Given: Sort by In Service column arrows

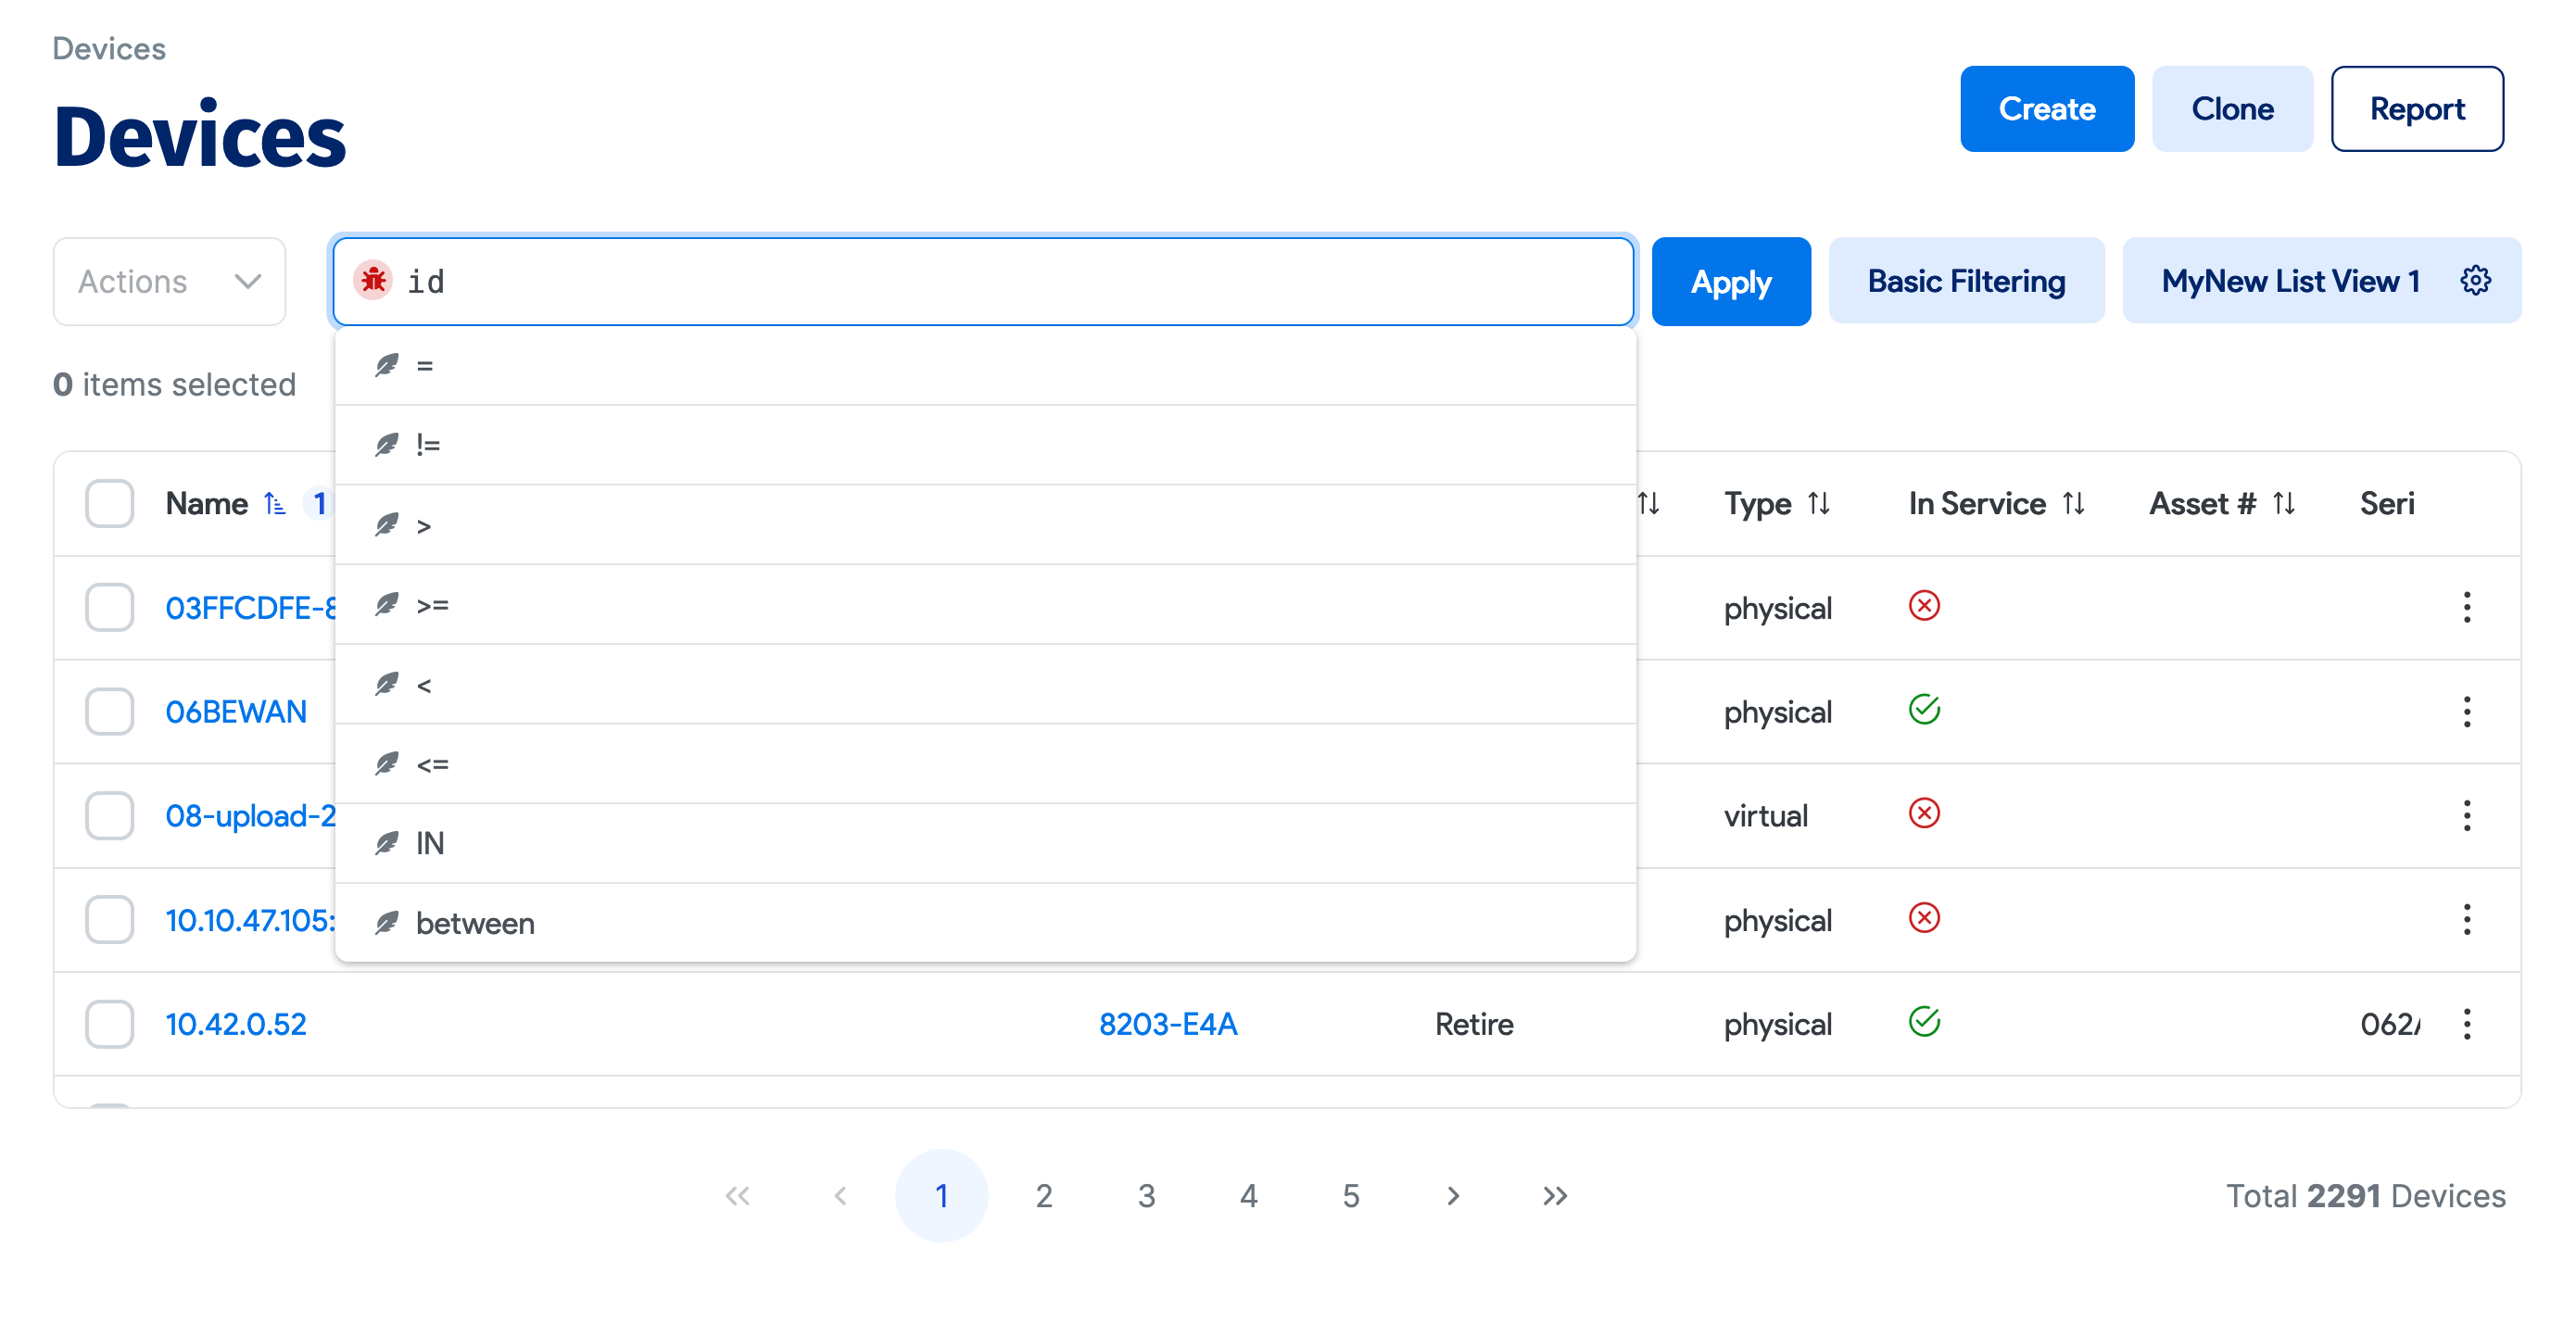Looking at the screenshot, I should pos(2073,503).
